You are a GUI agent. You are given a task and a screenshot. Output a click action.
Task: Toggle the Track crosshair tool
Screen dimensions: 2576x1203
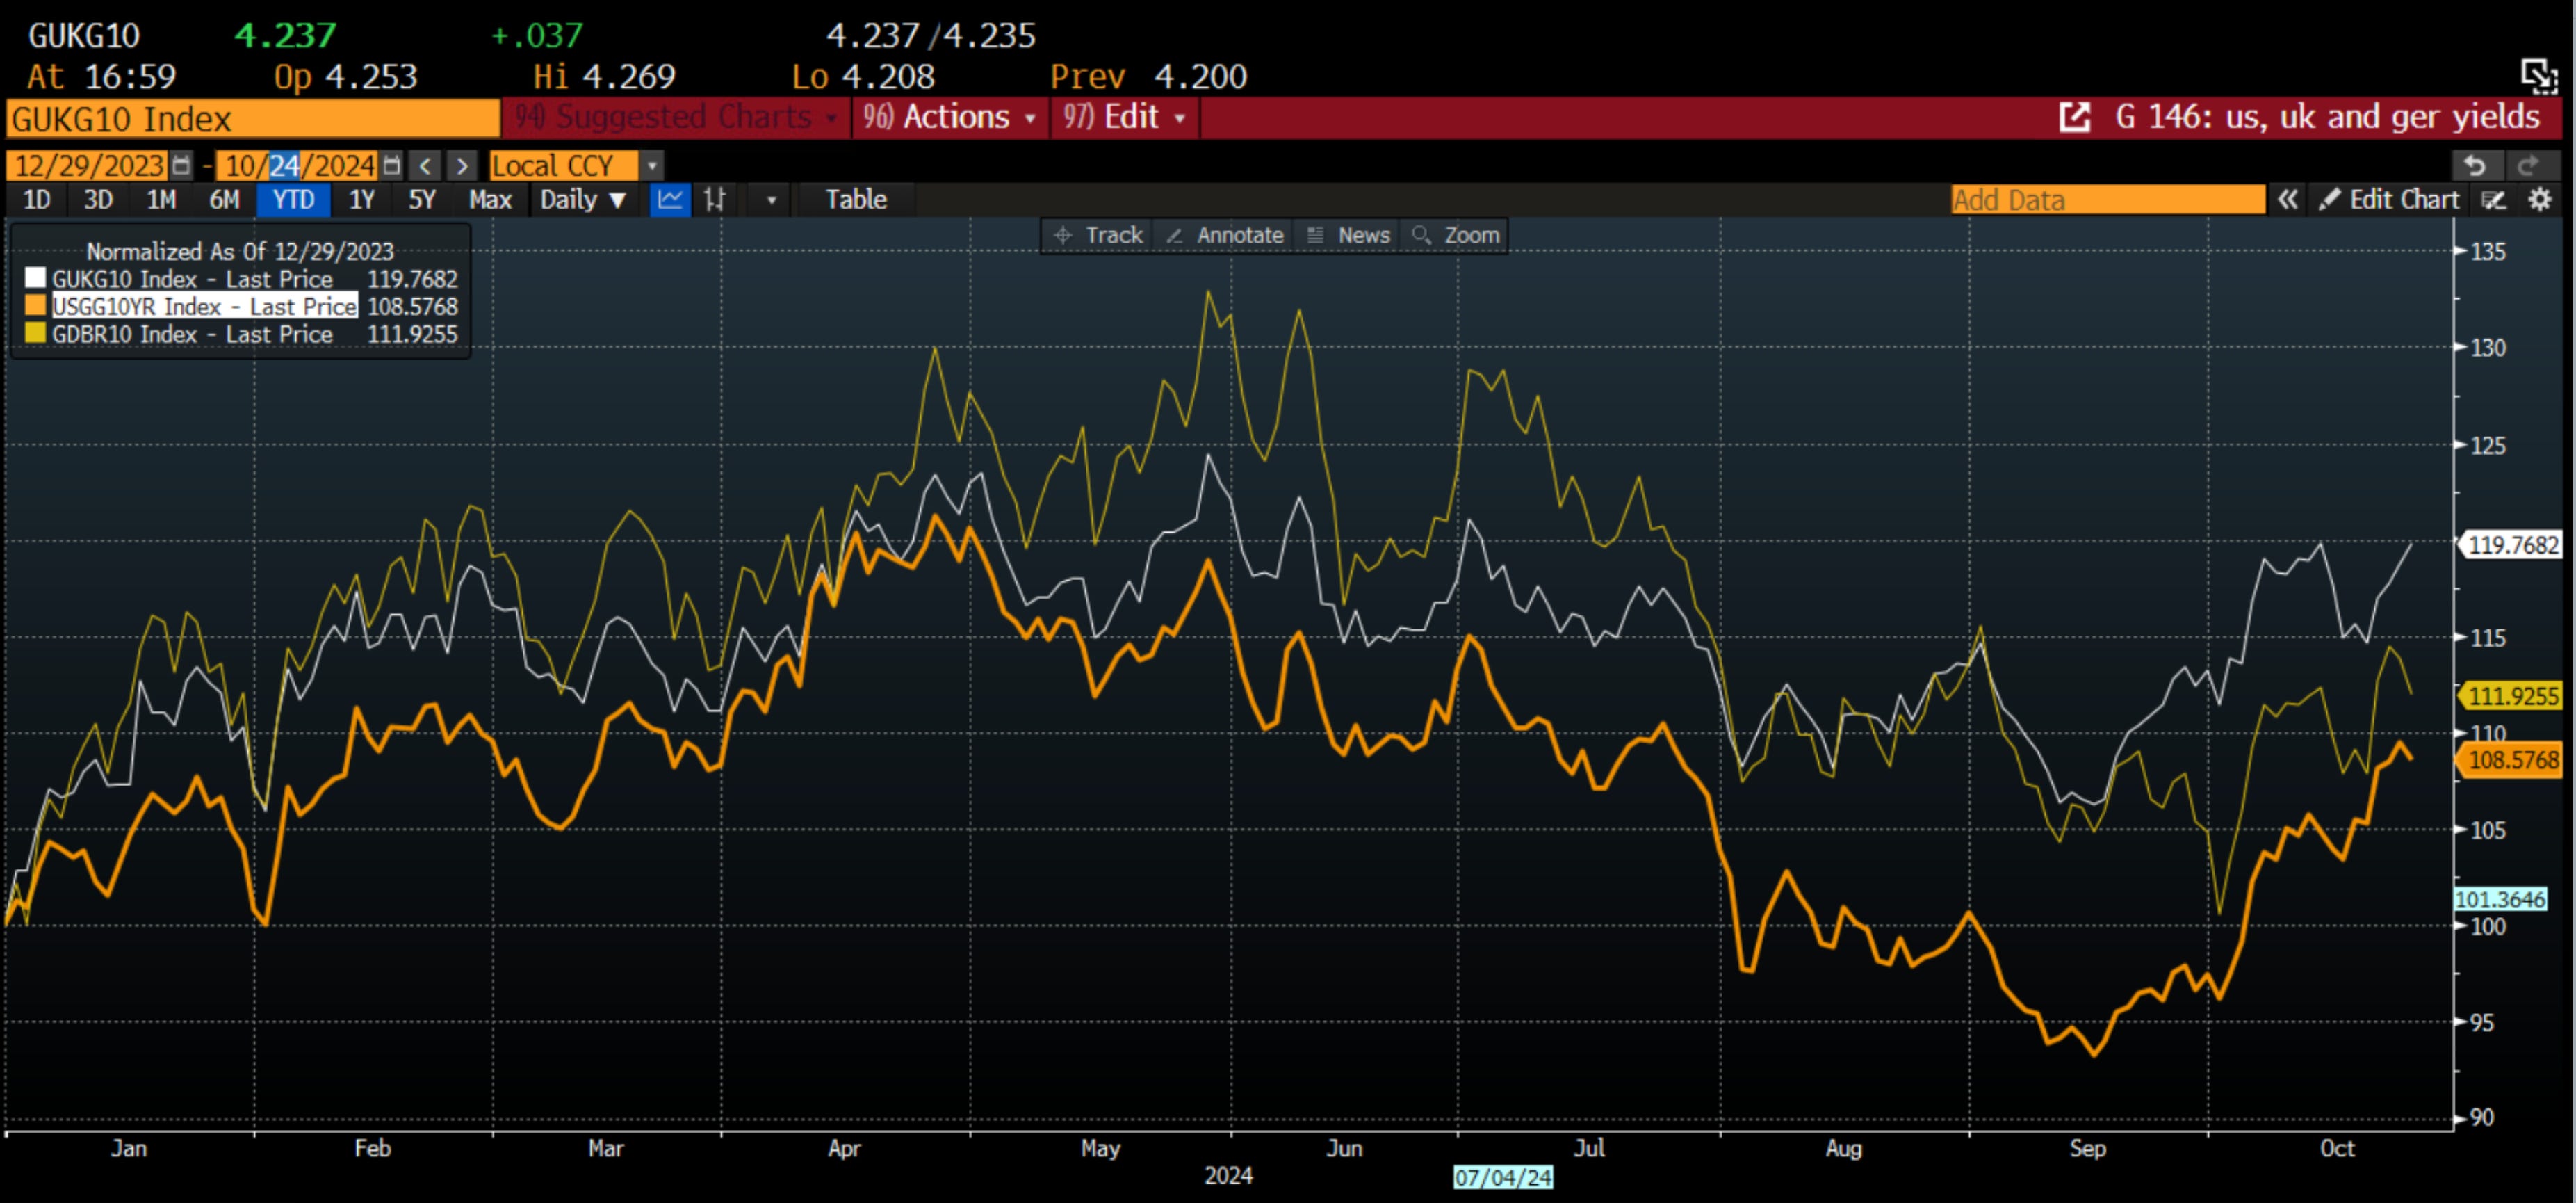(x=1098, y=235)
